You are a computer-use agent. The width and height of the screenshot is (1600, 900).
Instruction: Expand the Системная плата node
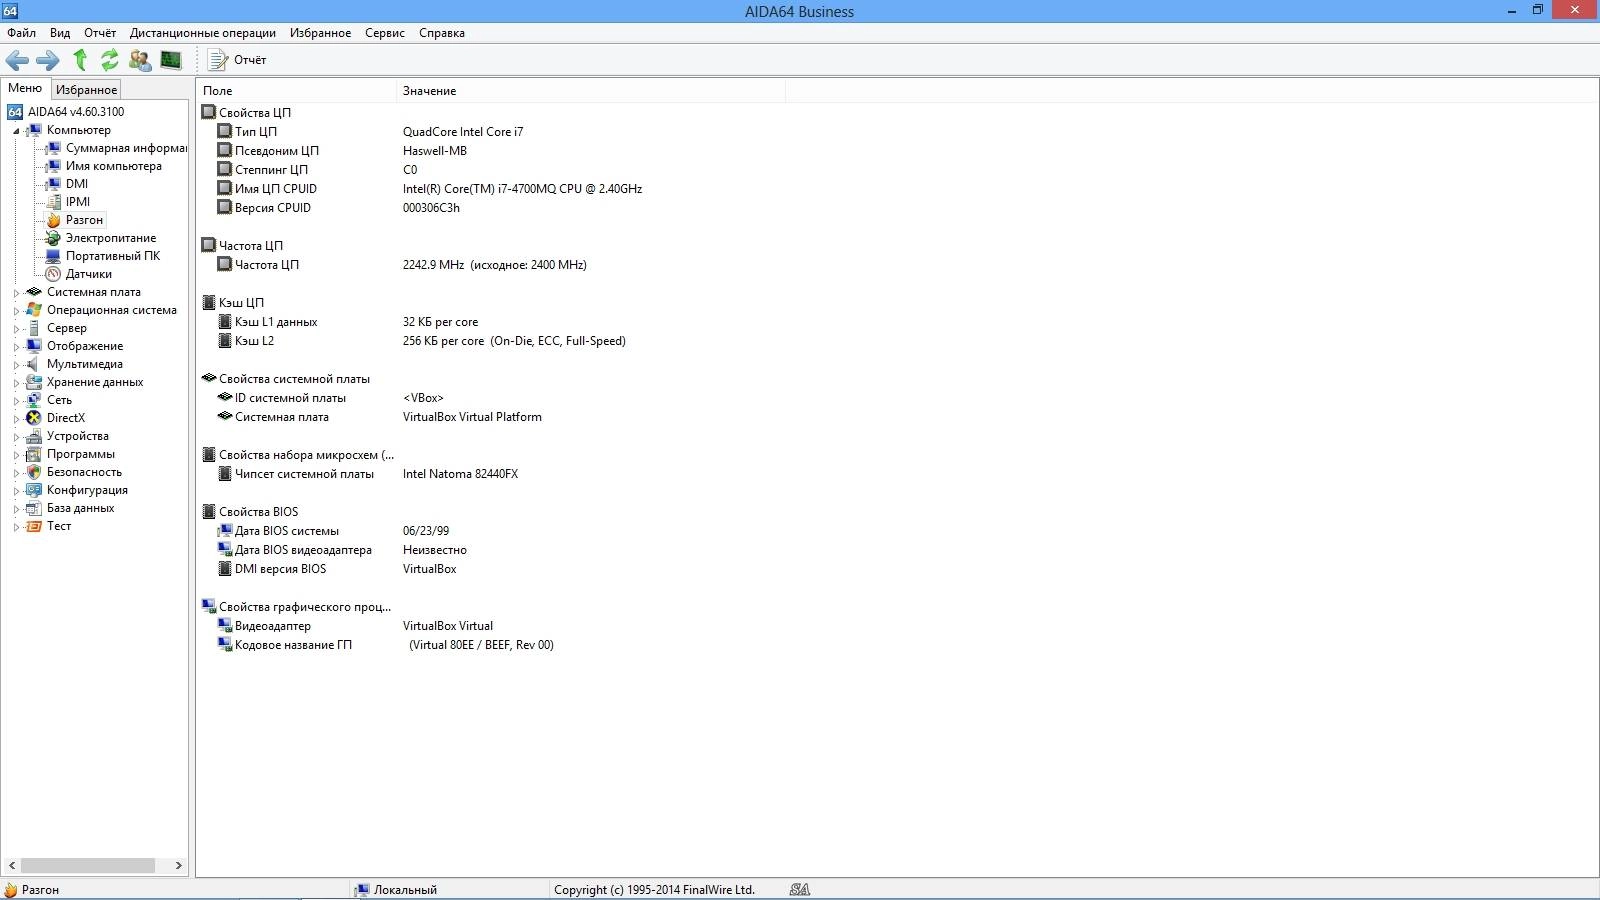click(x=16, y=293)
